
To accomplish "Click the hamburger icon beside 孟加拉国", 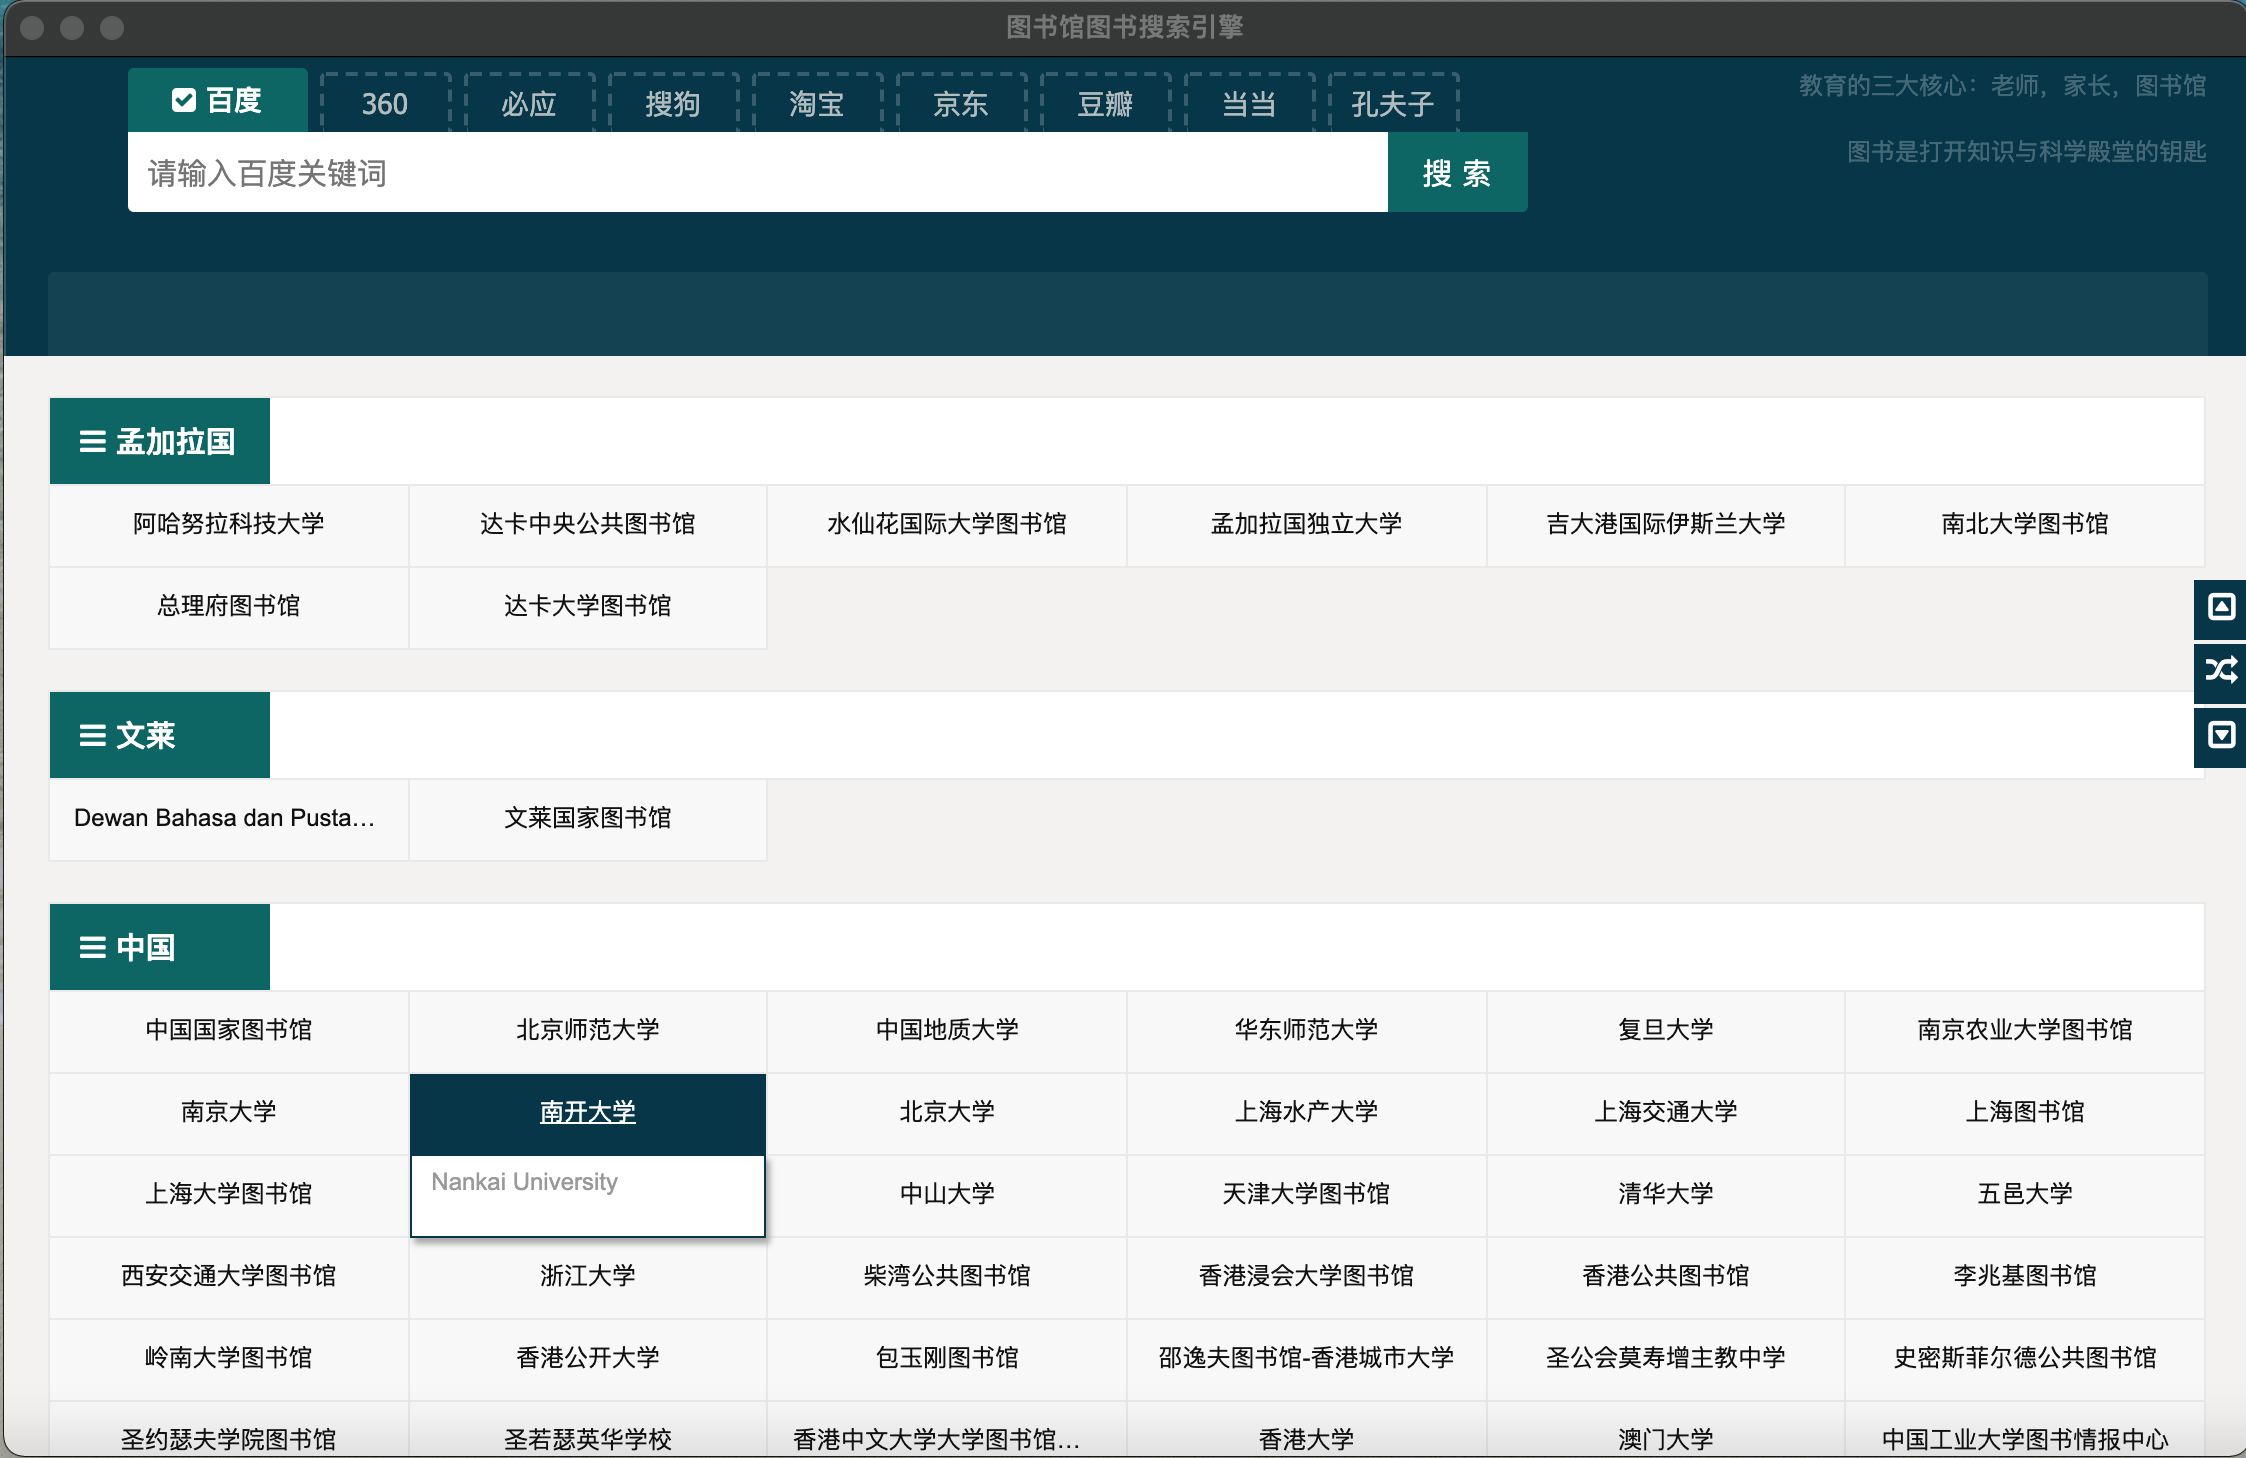I will (x=93, y=442).
